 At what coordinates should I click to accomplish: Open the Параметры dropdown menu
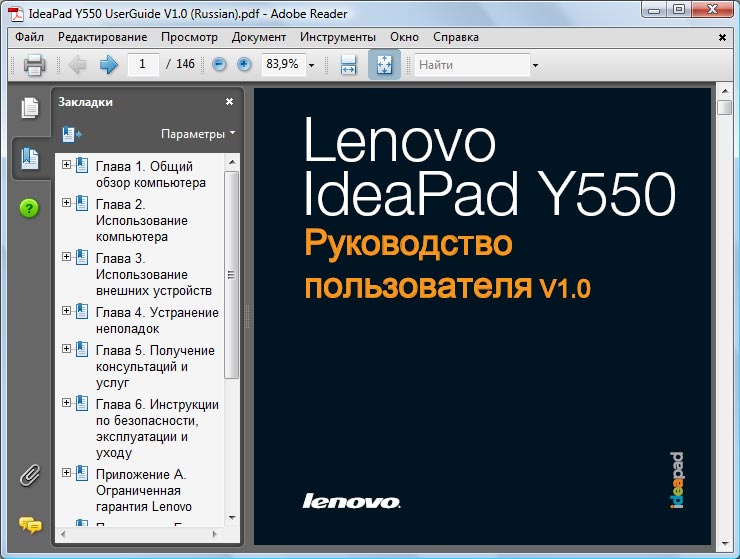click(x=198, y=134)
